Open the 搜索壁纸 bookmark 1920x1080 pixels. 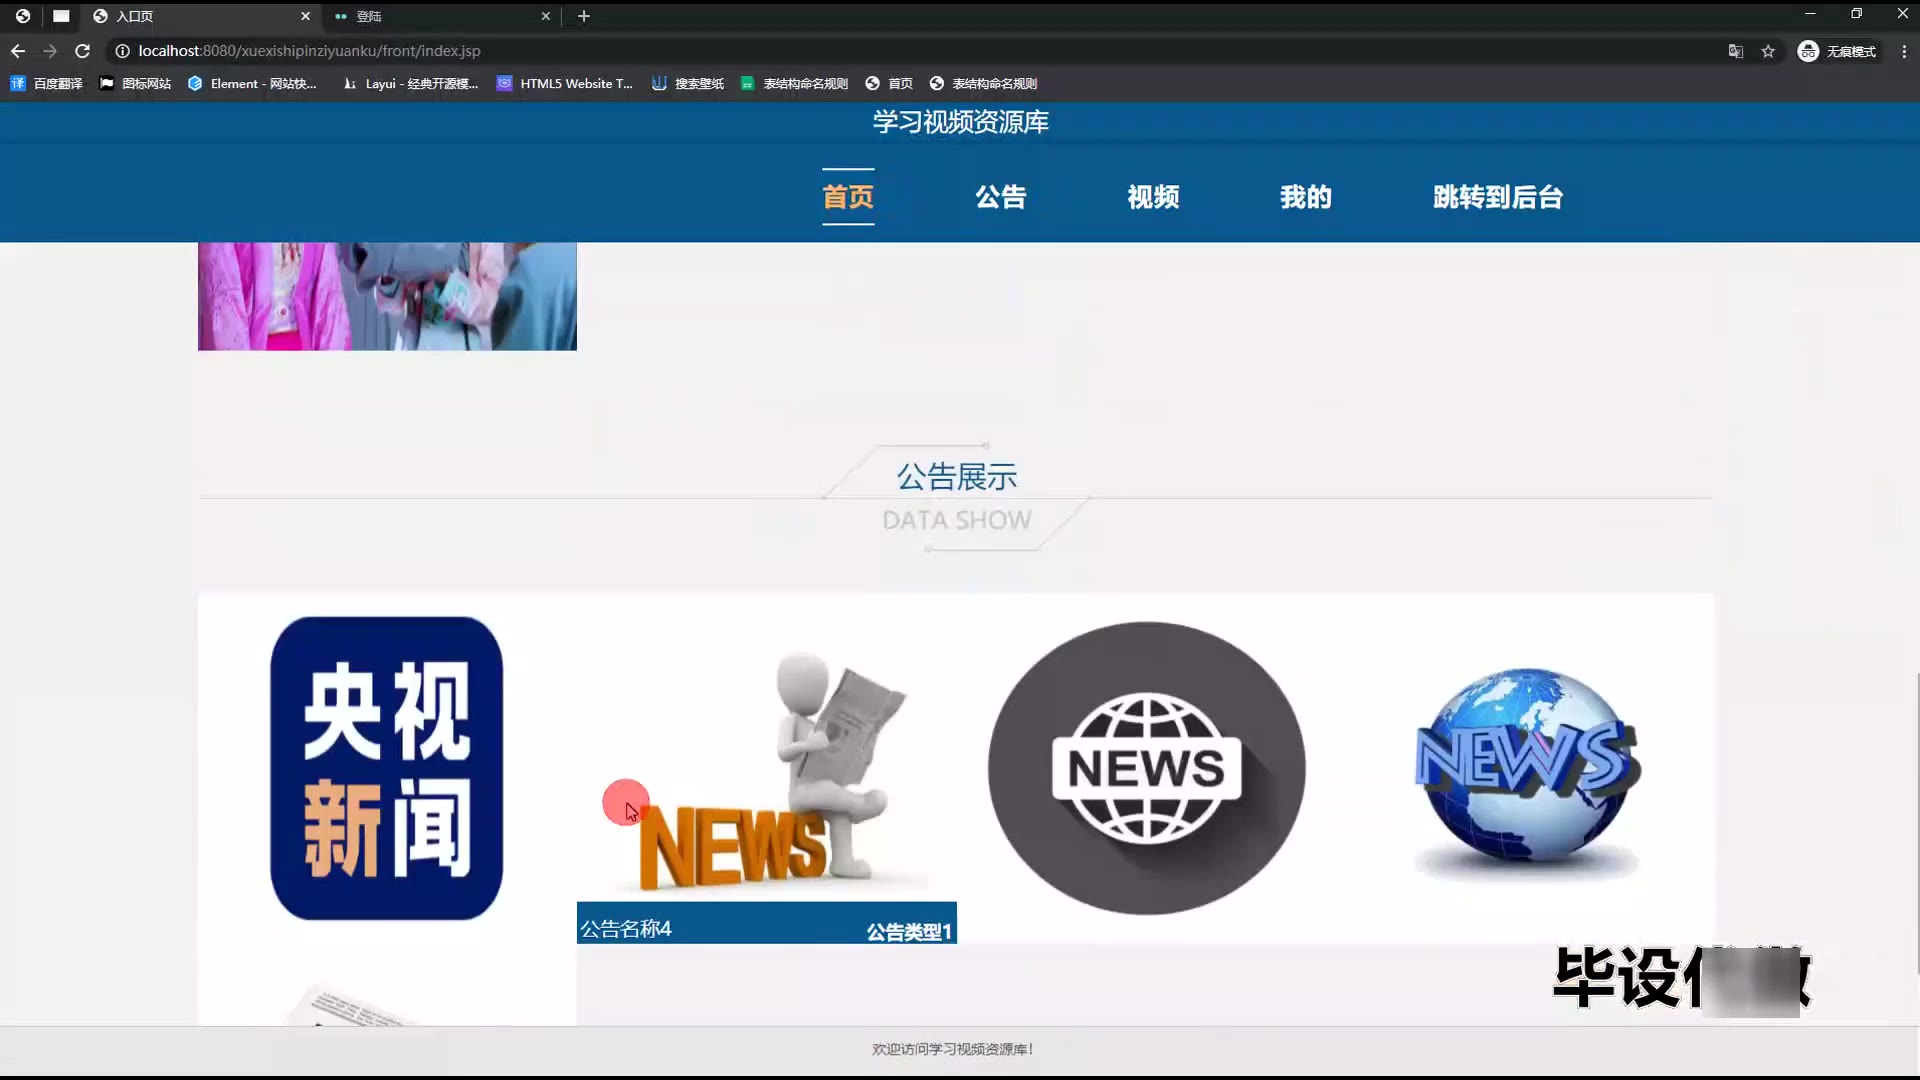(688, 84)
